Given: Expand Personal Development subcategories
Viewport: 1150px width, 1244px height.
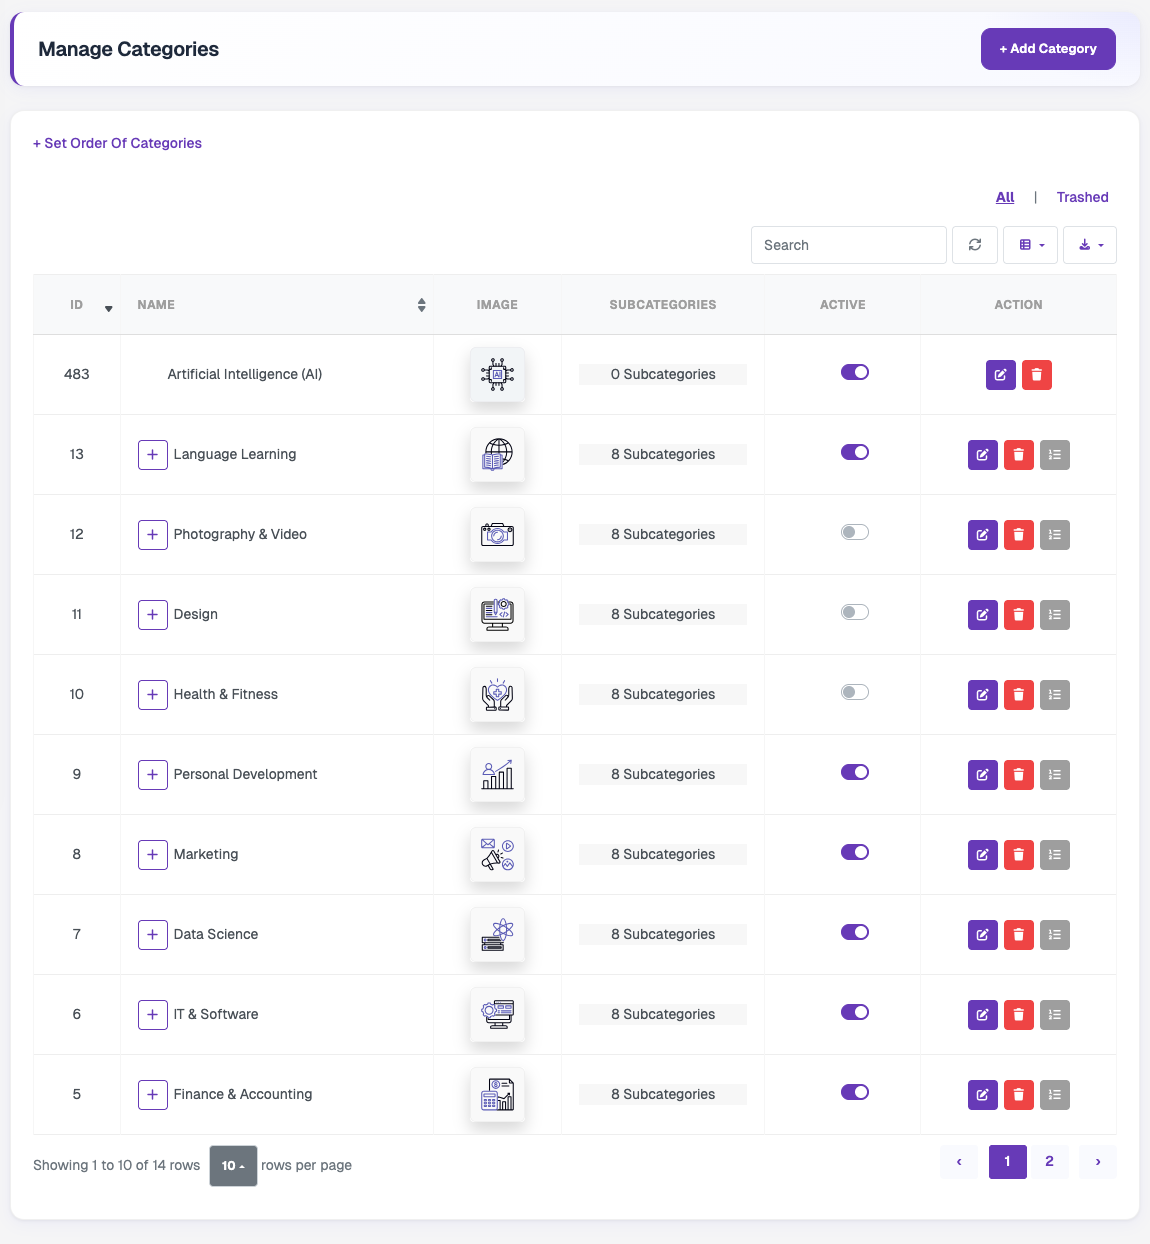Looking at the screenshot, I should [x=152, y=775].
